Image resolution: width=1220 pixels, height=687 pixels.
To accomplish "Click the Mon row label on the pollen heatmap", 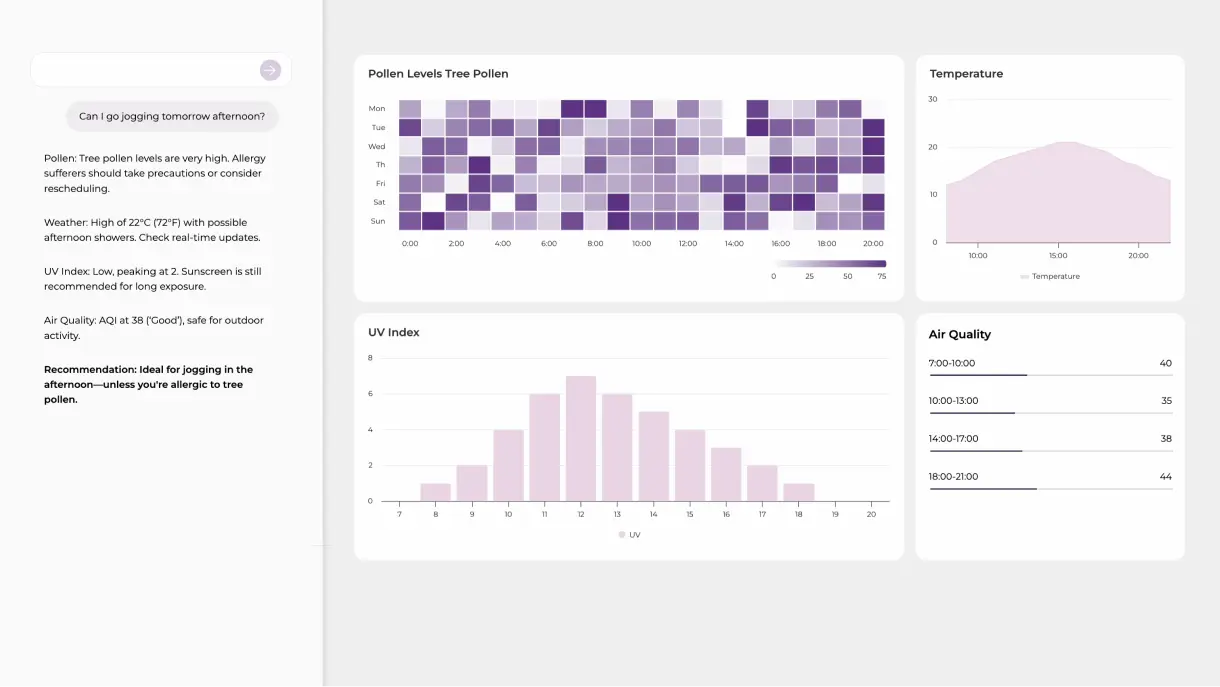I will point(376,108).
